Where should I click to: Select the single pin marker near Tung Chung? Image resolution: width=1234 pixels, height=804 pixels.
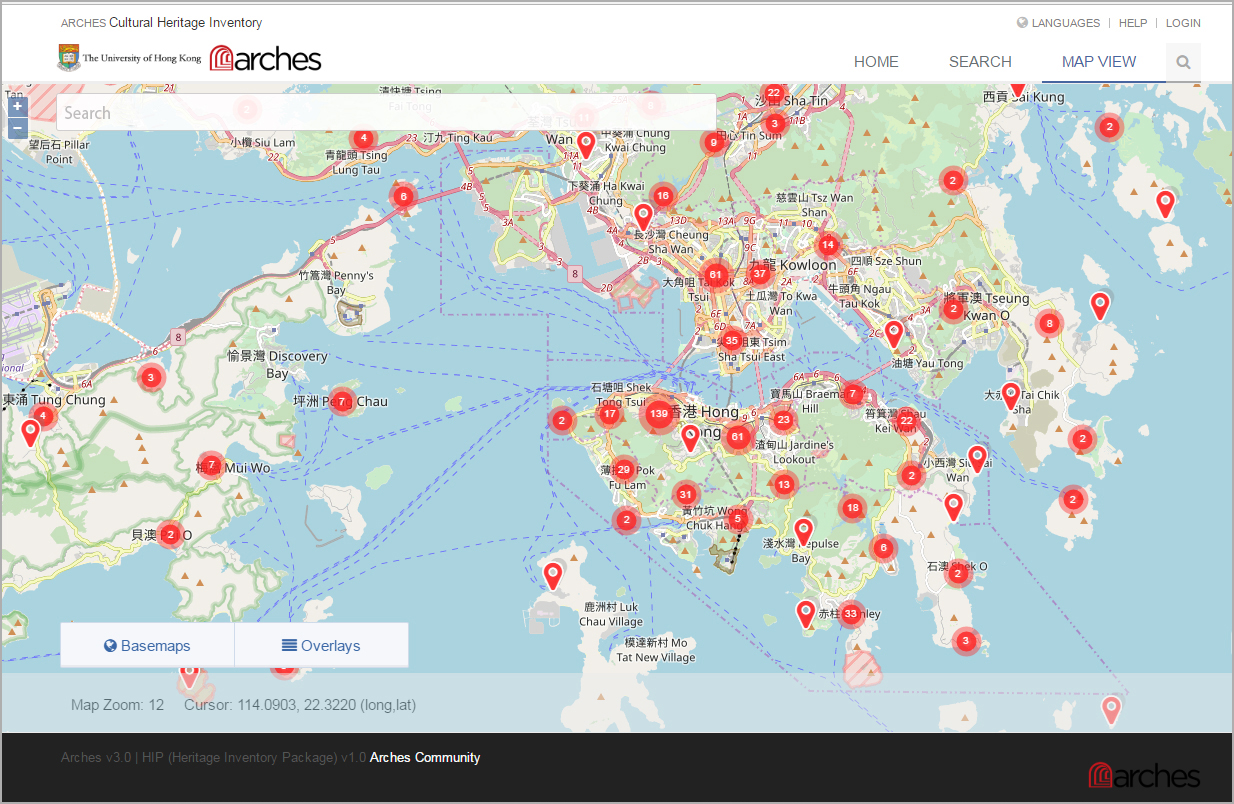coord(31,432)
